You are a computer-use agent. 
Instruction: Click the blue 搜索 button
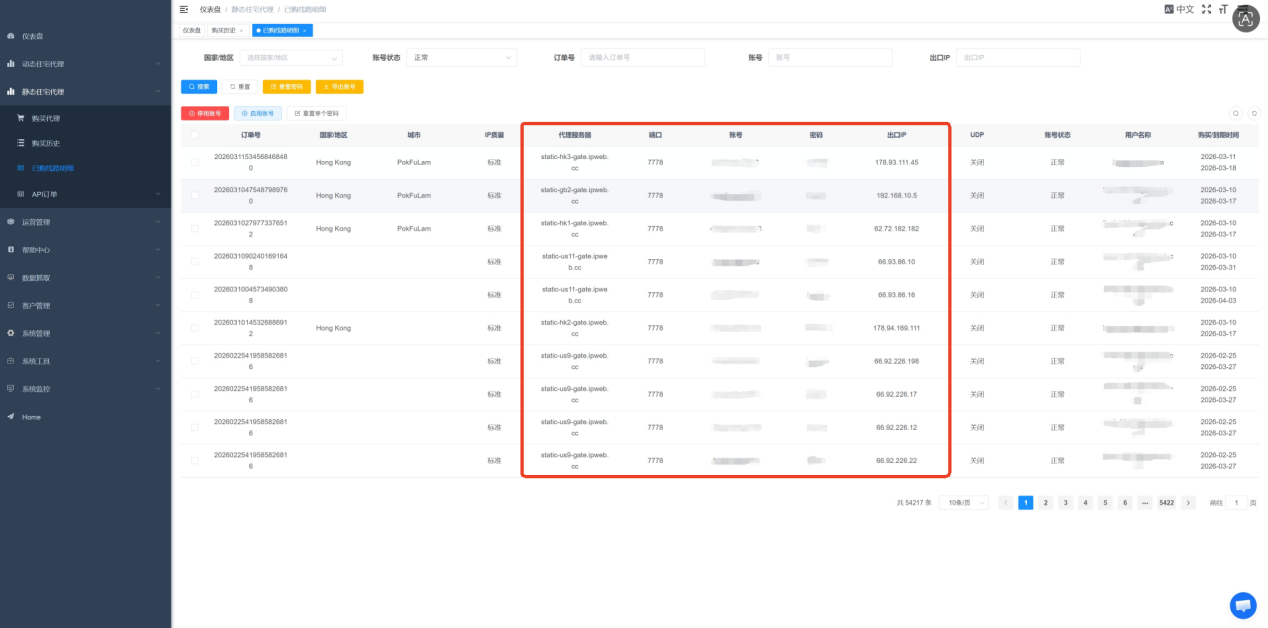click(x=199, y=87)
